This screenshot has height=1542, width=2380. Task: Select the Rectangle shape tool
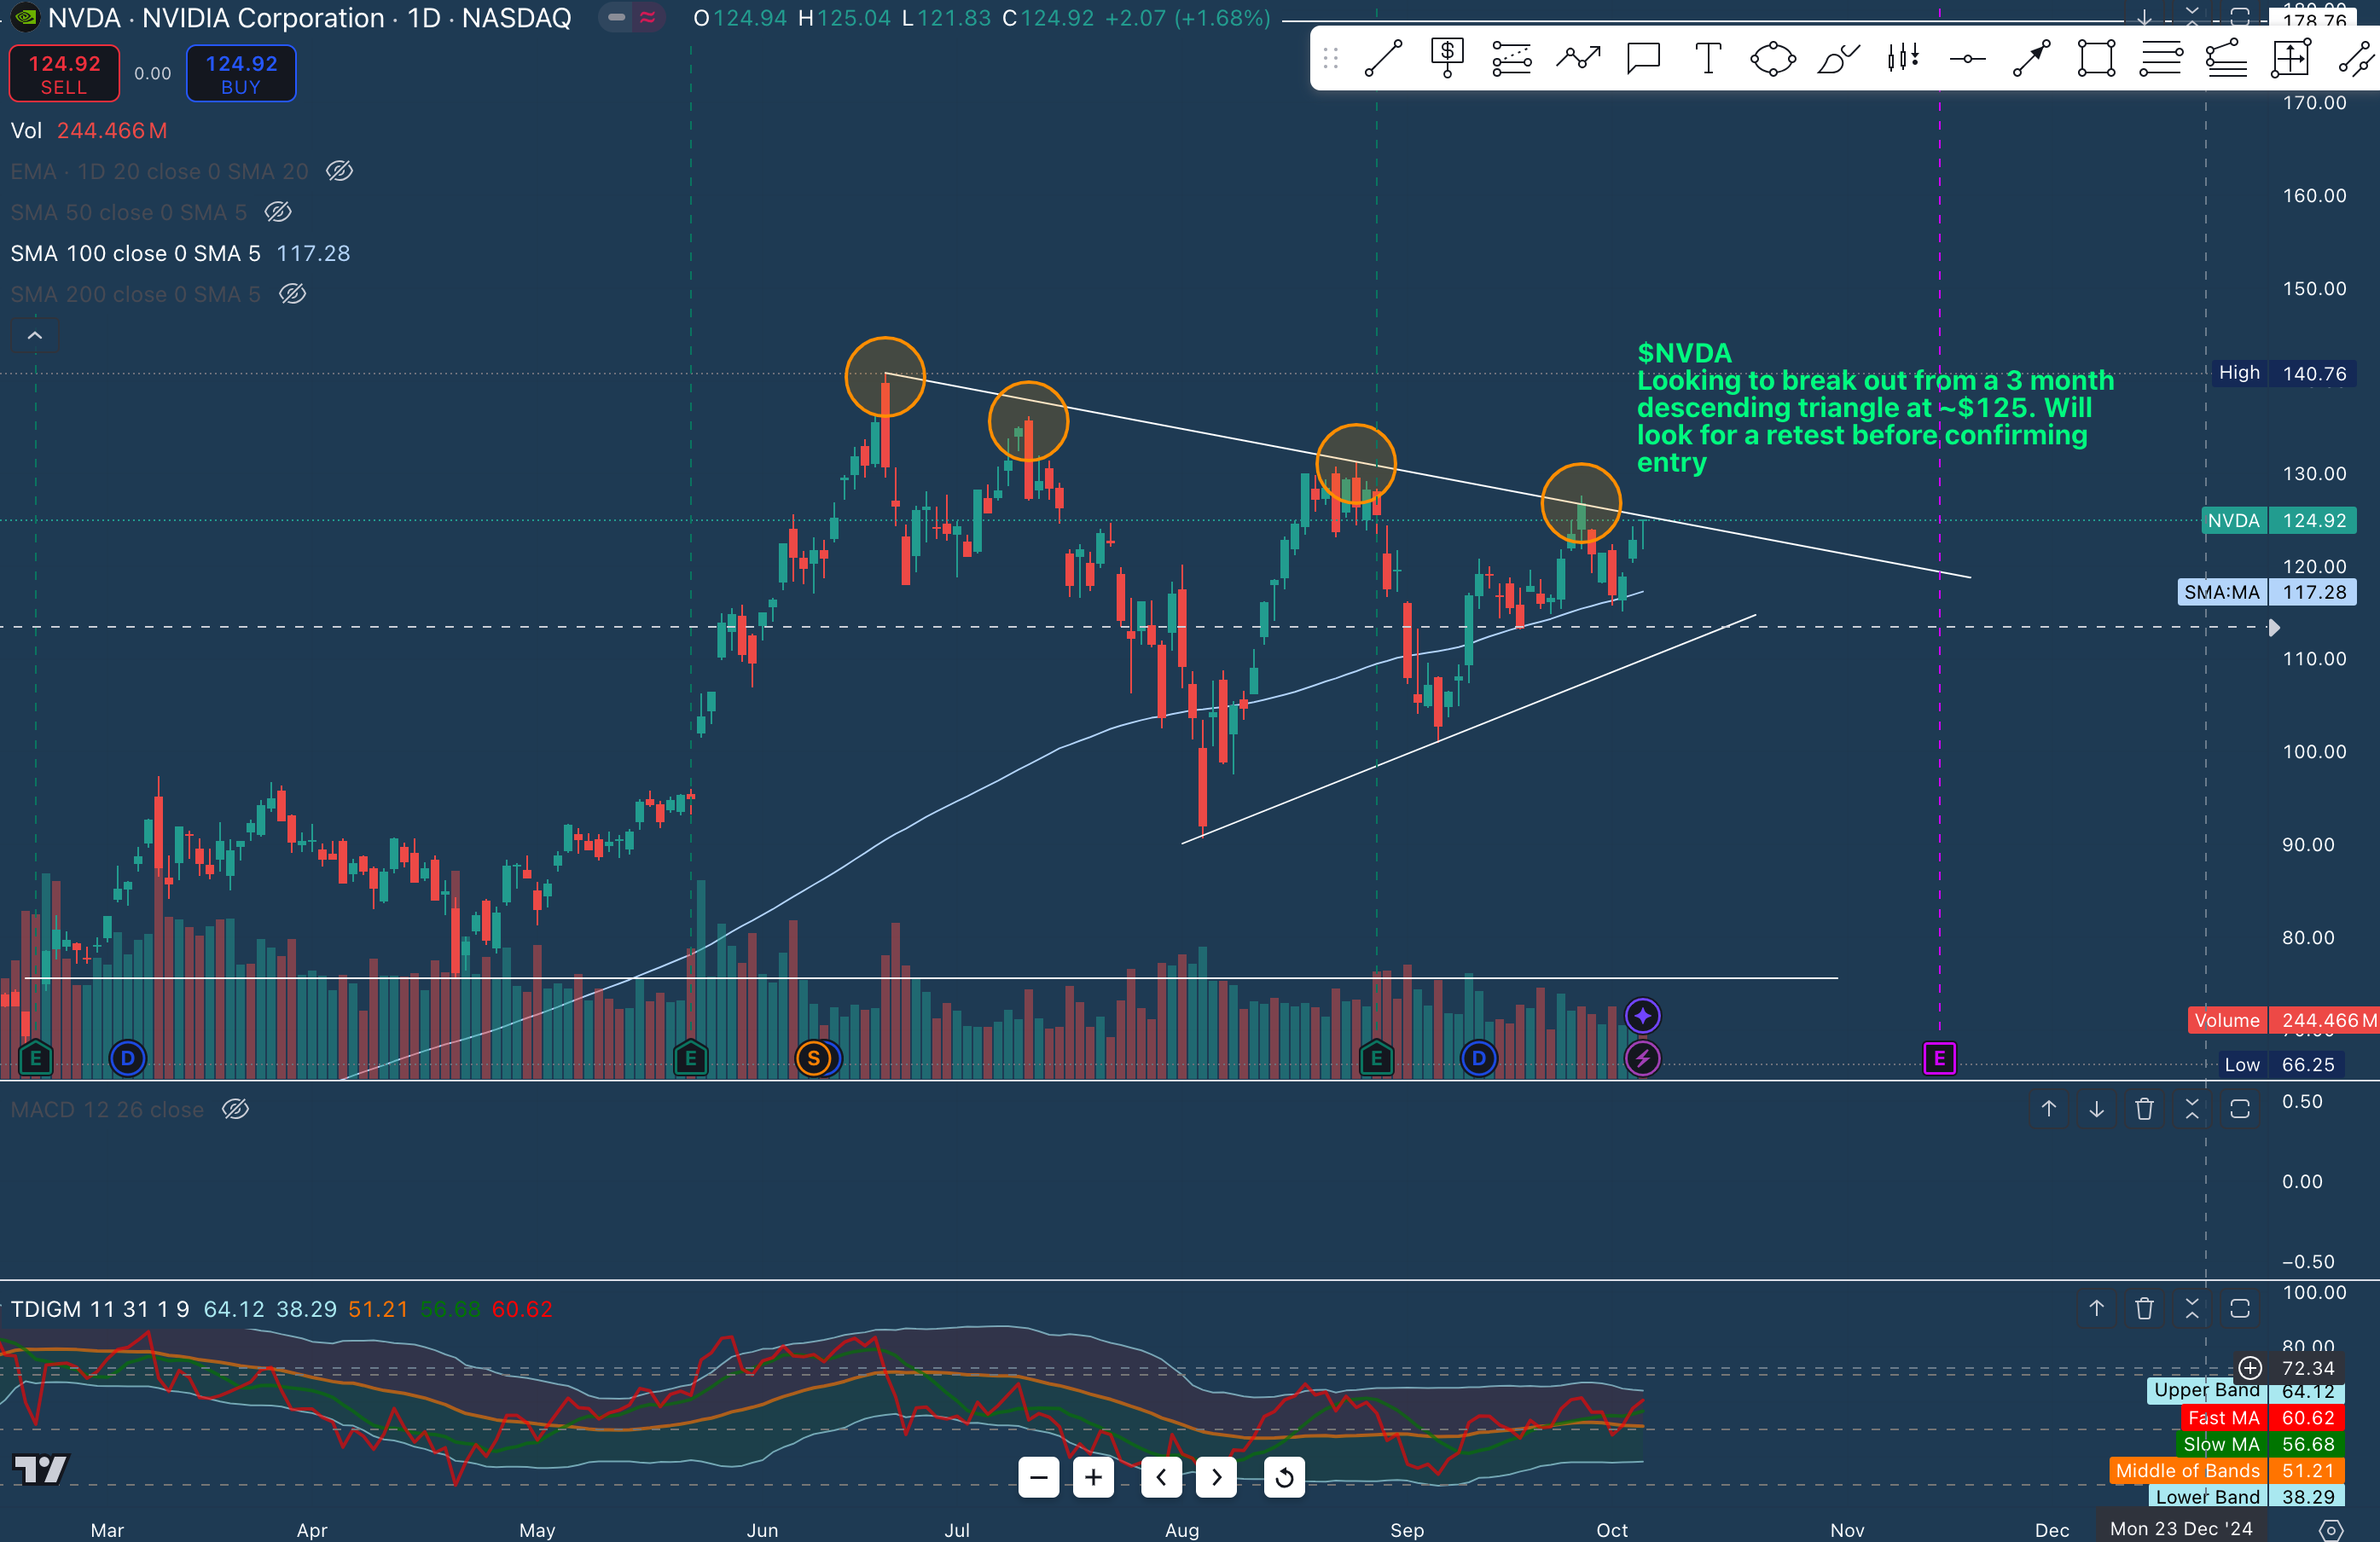[2096, 59]
